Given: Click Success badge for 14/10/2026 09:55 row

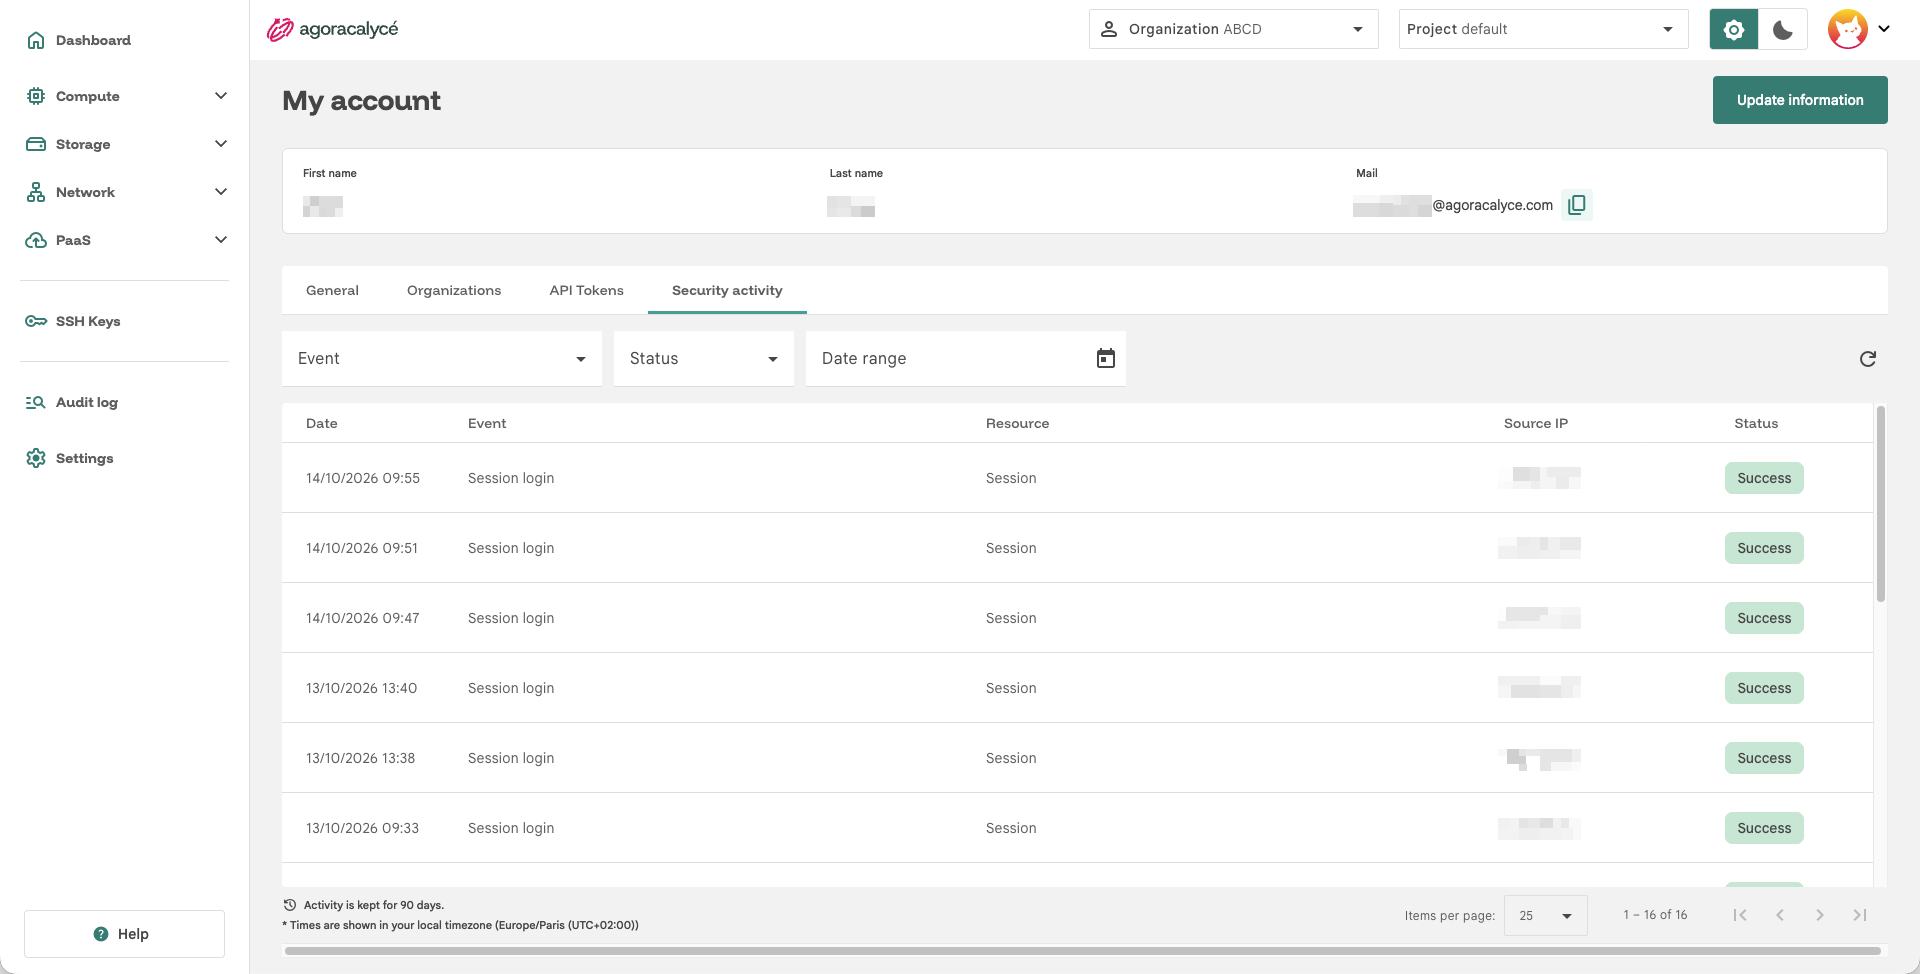Looking at the screenshot, I should [x=1764, y=478].
